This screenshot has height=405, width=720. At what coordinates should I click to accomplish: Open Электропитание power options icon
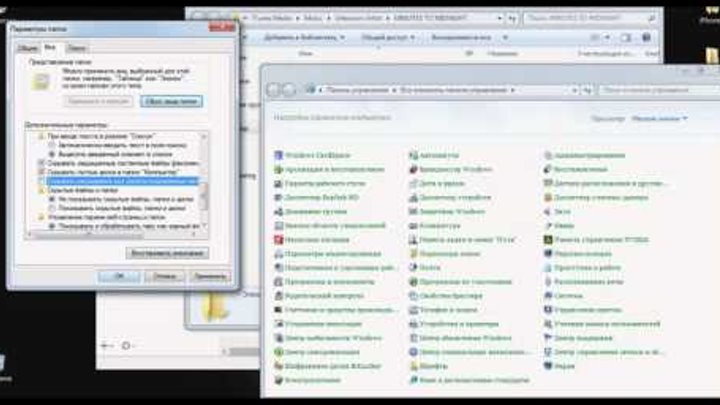pyautogui.click(x=278, y=380)
